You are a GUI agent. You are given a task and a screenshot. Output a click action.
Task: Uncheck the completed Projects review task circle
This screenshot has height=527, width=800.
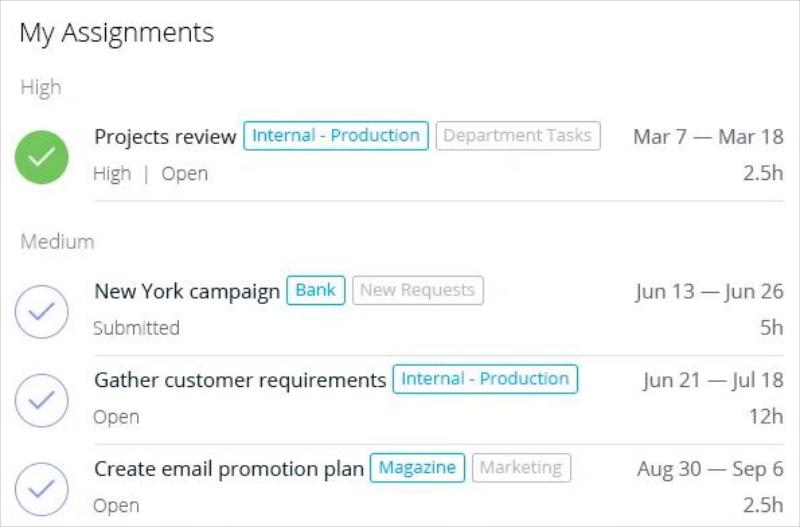42,157
